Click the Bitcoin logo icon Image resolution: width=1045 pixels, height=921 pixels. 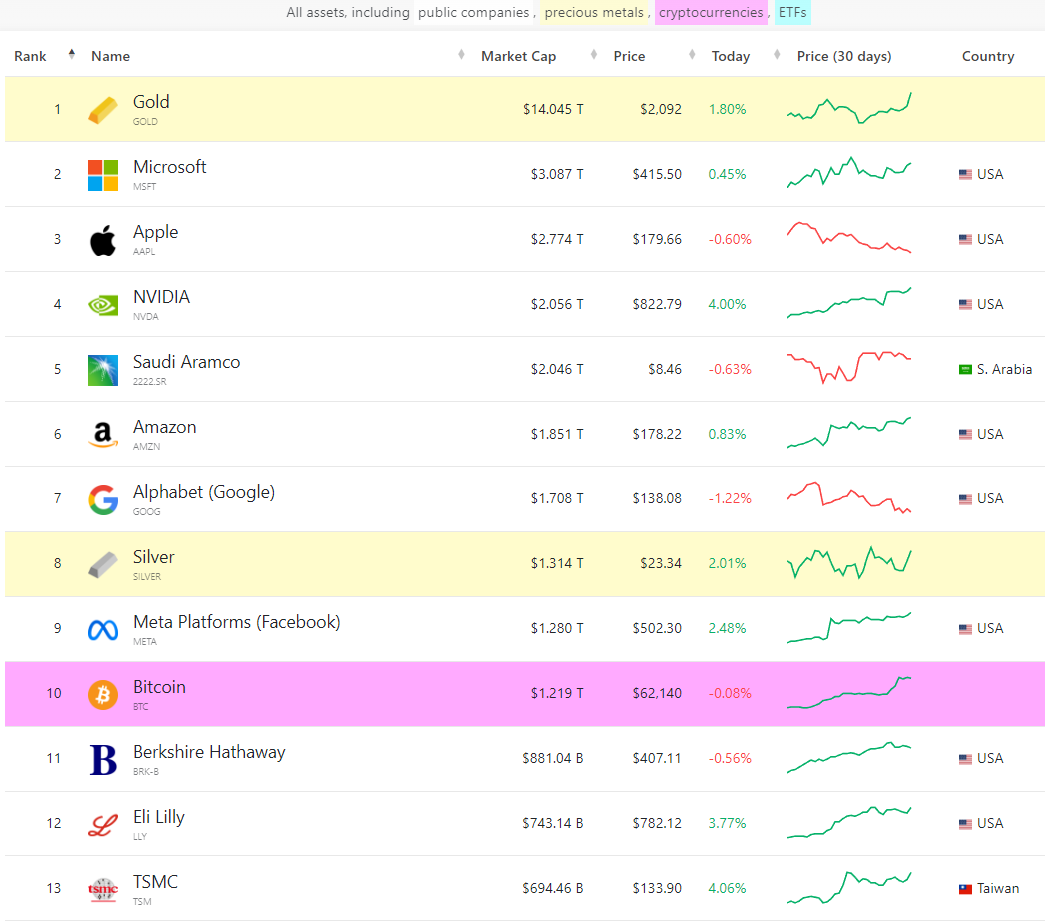103,695
